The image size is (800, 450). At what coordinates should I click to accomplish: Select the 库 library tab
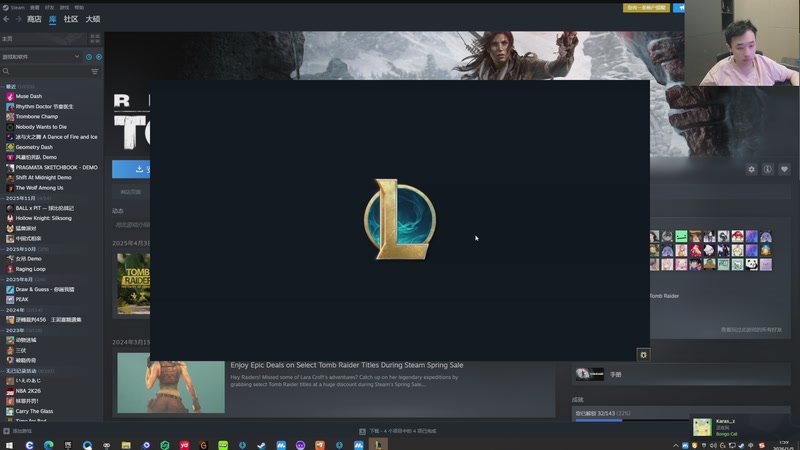coord(53,19)
